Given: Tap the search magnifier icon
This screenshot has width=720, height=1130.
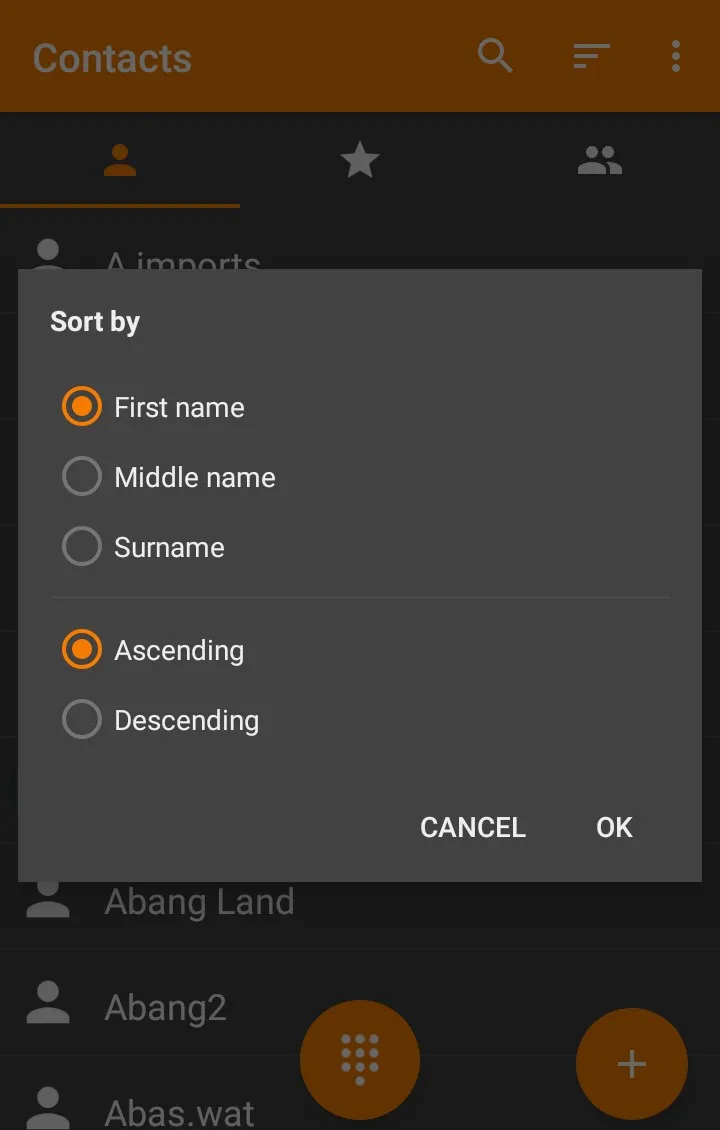Looking at the screenshot, I should [495, 55].
